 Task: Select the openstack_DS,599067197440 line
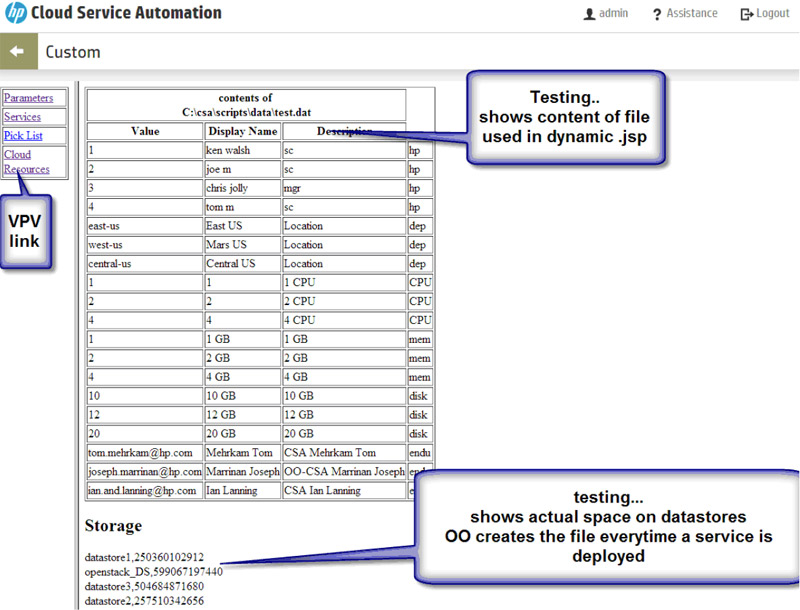(x=154, y=572)
